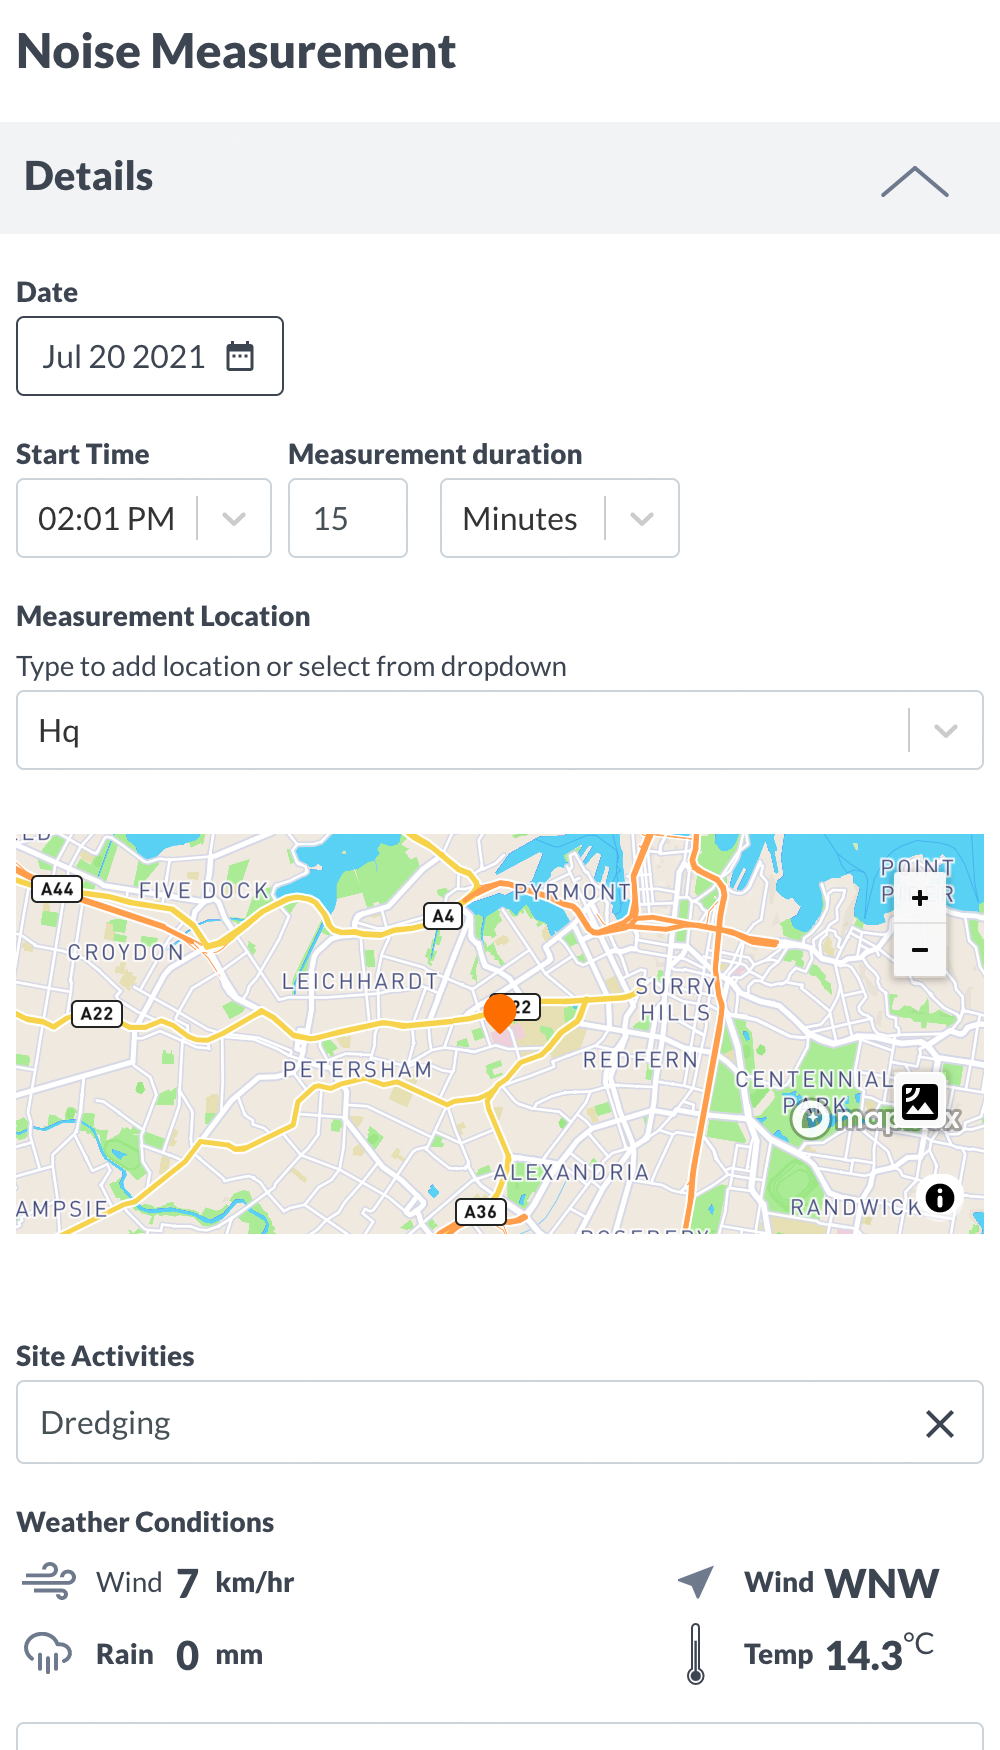Open the Measurement Location dropdown arrow

(945, 730)
